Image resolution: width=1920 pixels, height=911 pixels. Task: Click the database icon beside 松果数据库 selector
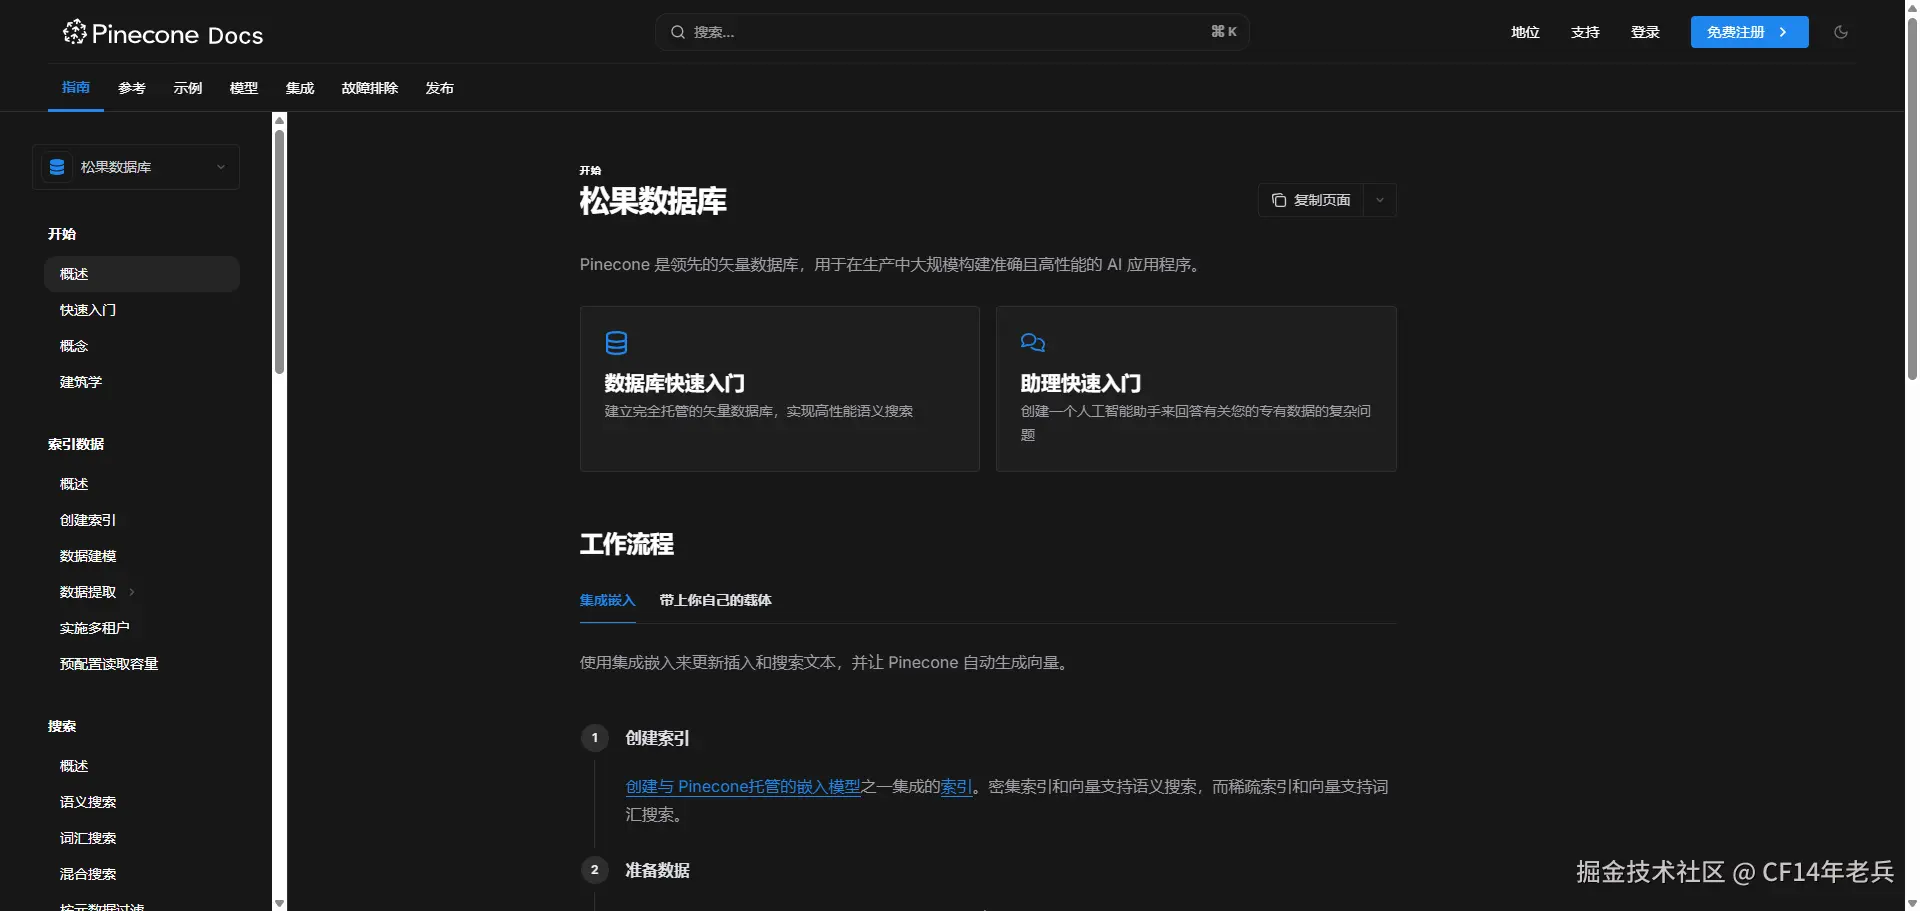[57, 167]
